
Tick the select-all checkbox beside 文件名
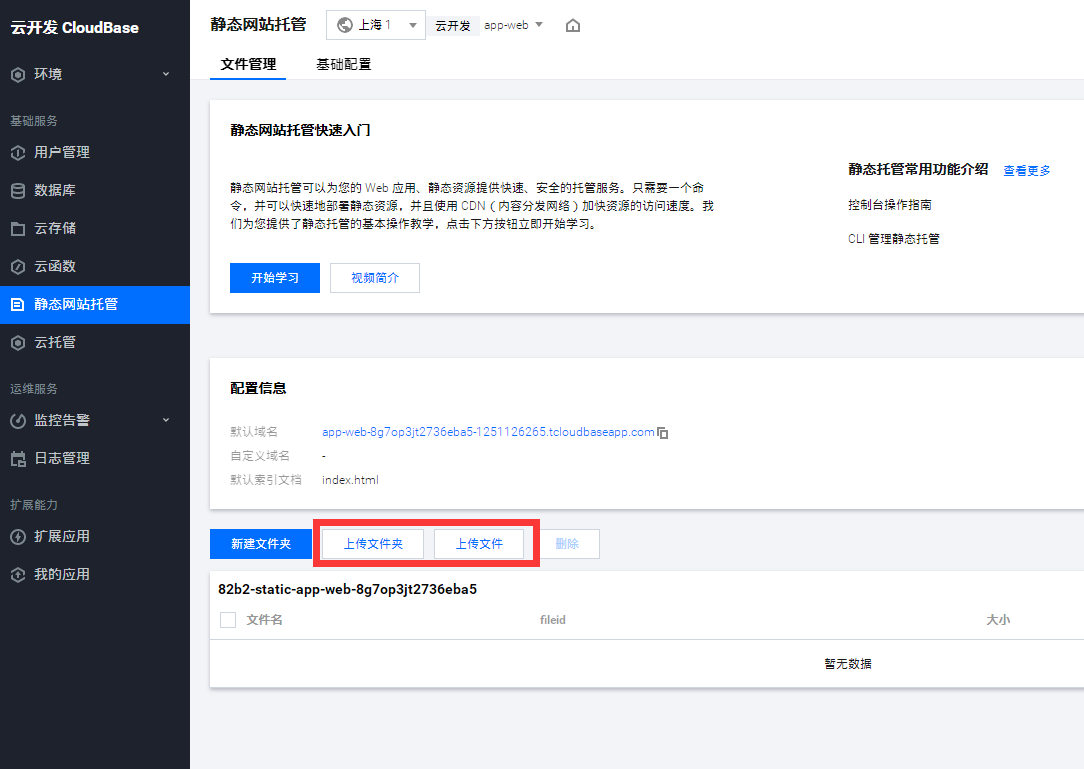[x=227, y=620]
